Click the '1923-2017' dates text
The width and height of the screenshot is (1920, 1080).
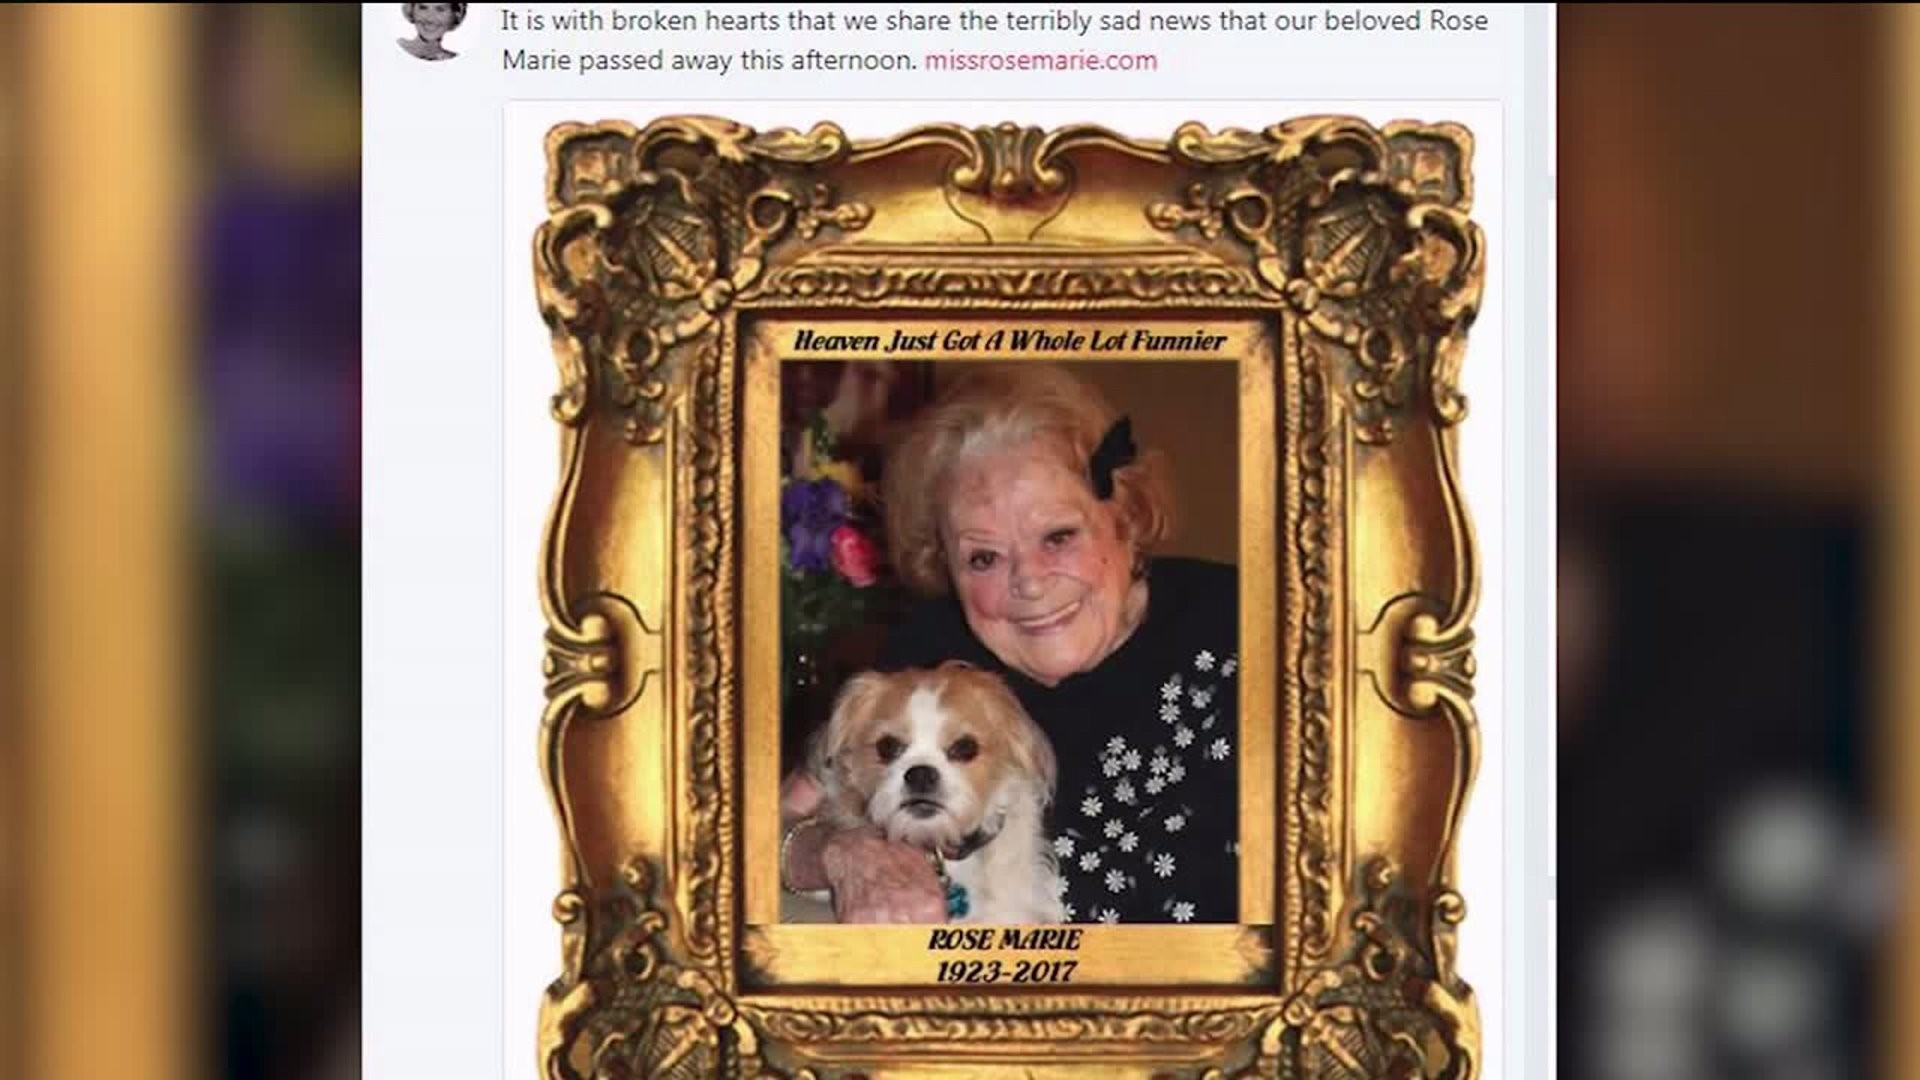click(x=1005, y=970)
